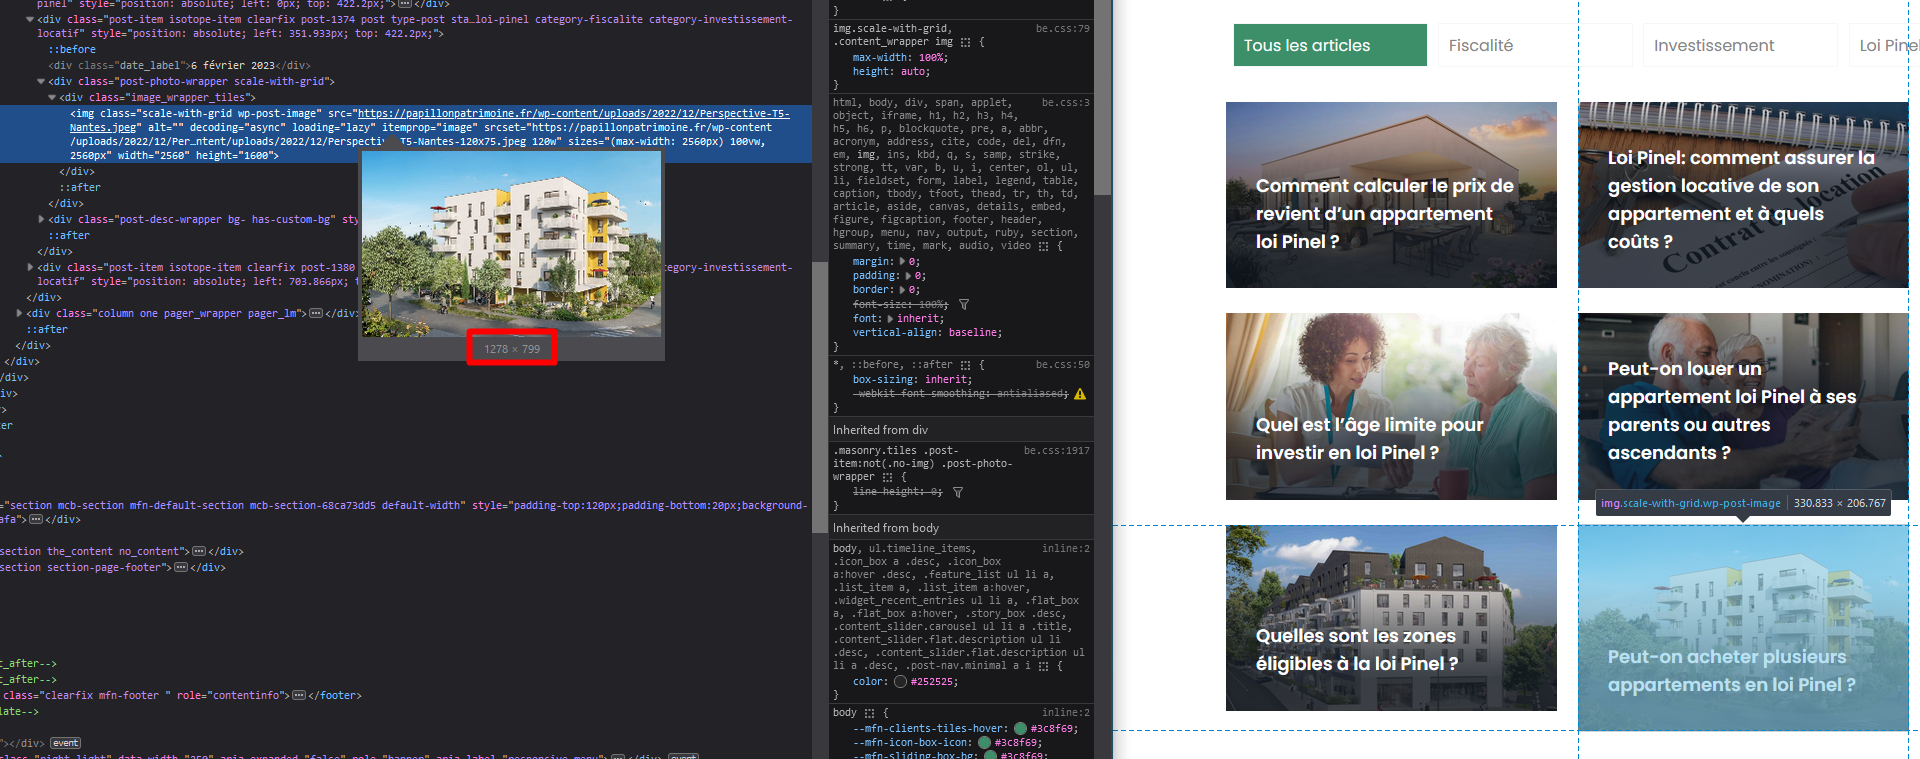Click the '#3c8f69' value of --mfn-clients-tiles-hover
This screenshot has height=759, width=1920.
tap(1052, 729)
